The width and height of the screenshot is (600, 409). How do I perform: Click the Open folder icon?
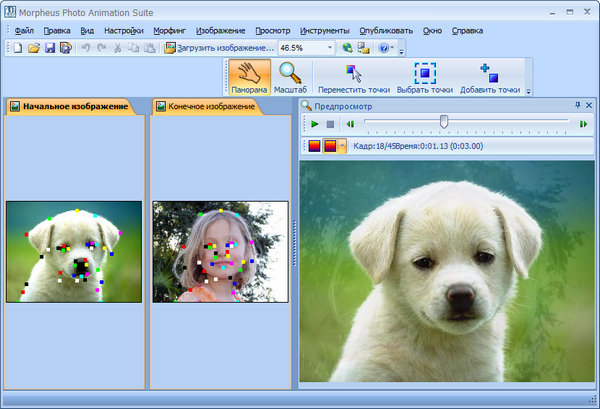[x=34, y=48]
